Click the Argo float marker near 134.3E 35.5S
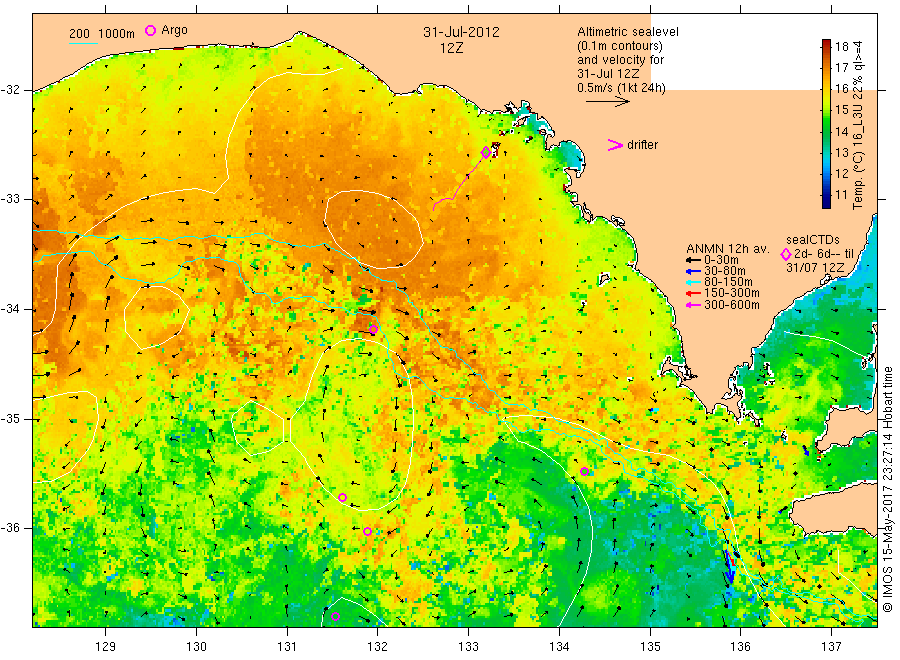 584,472
